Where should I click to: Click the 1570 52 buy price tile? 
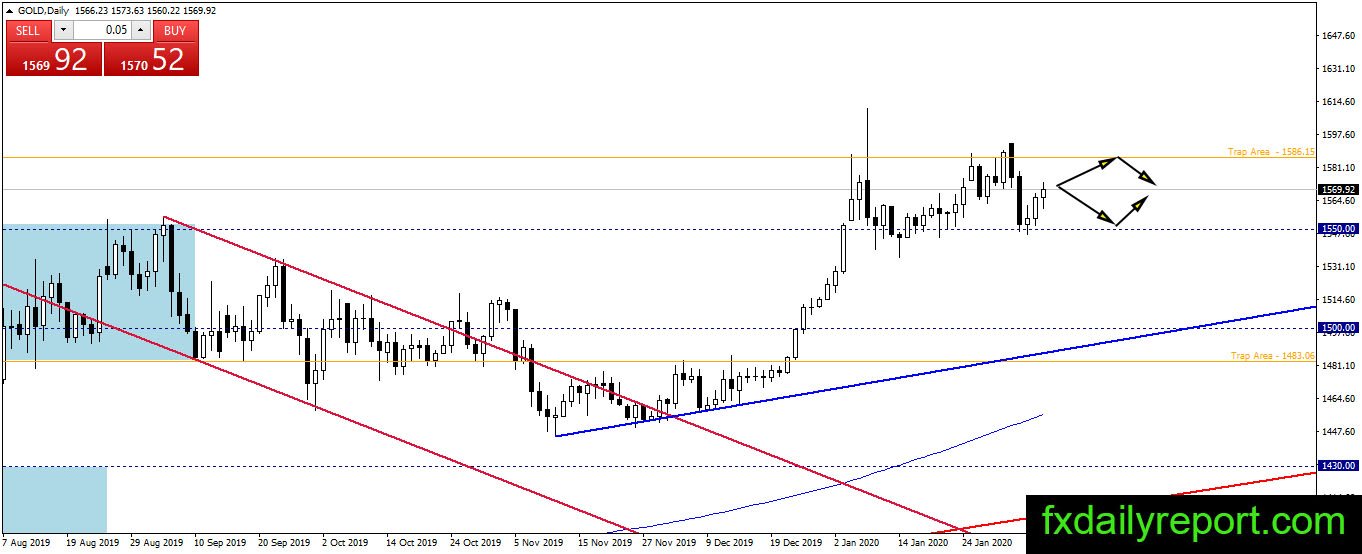[x=151, y=59]
